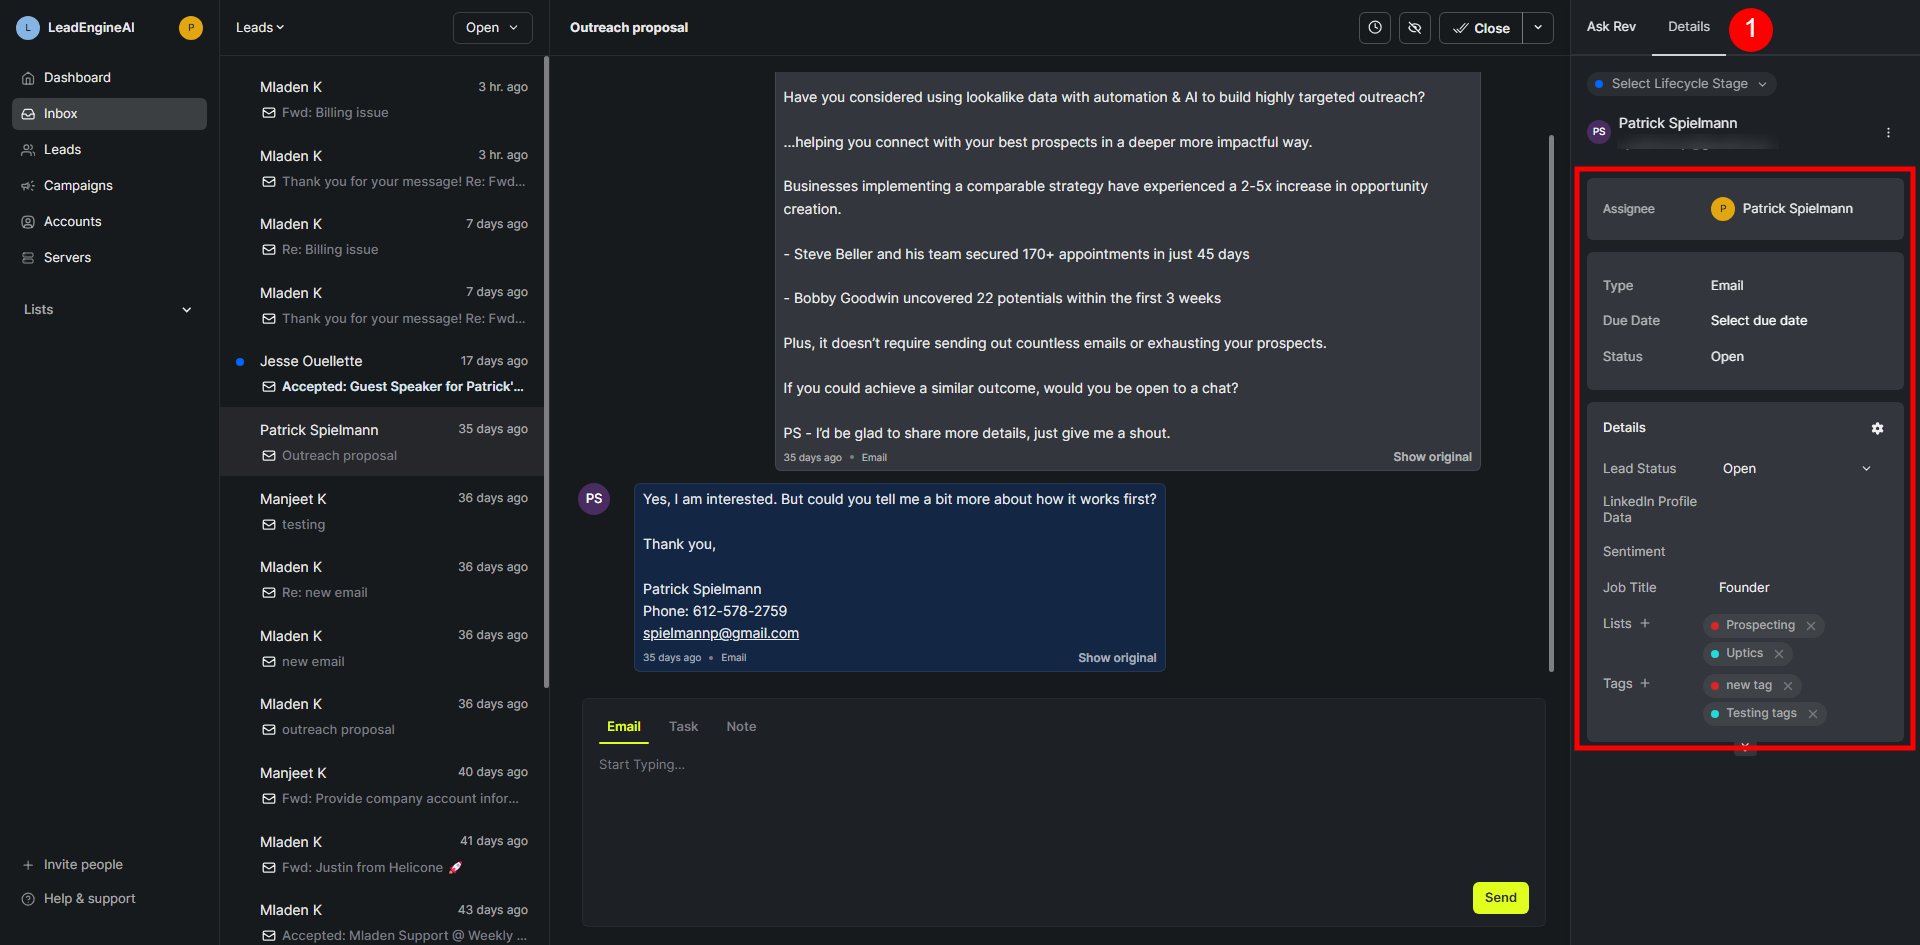Screen dimensions: 1920x945
Task: Open the Open status filter dropdown
Action: point(492,28)
